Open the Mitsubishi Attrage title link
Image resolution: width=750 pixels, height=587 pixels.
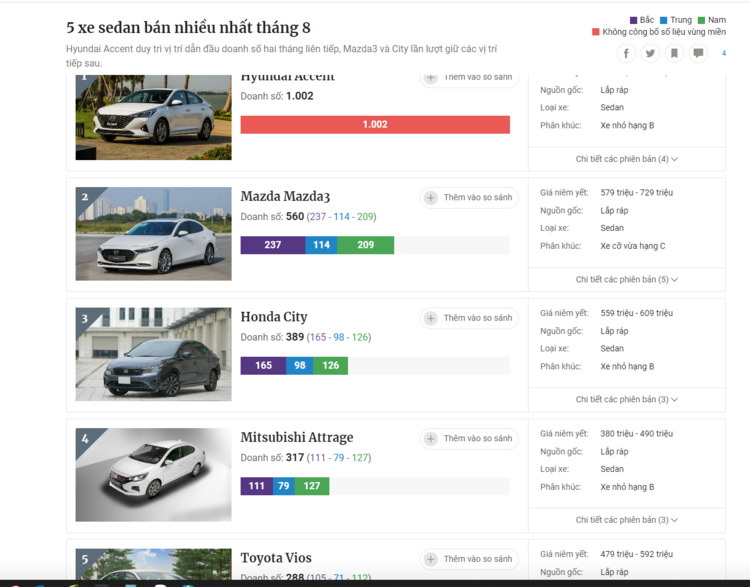[297, 438]
